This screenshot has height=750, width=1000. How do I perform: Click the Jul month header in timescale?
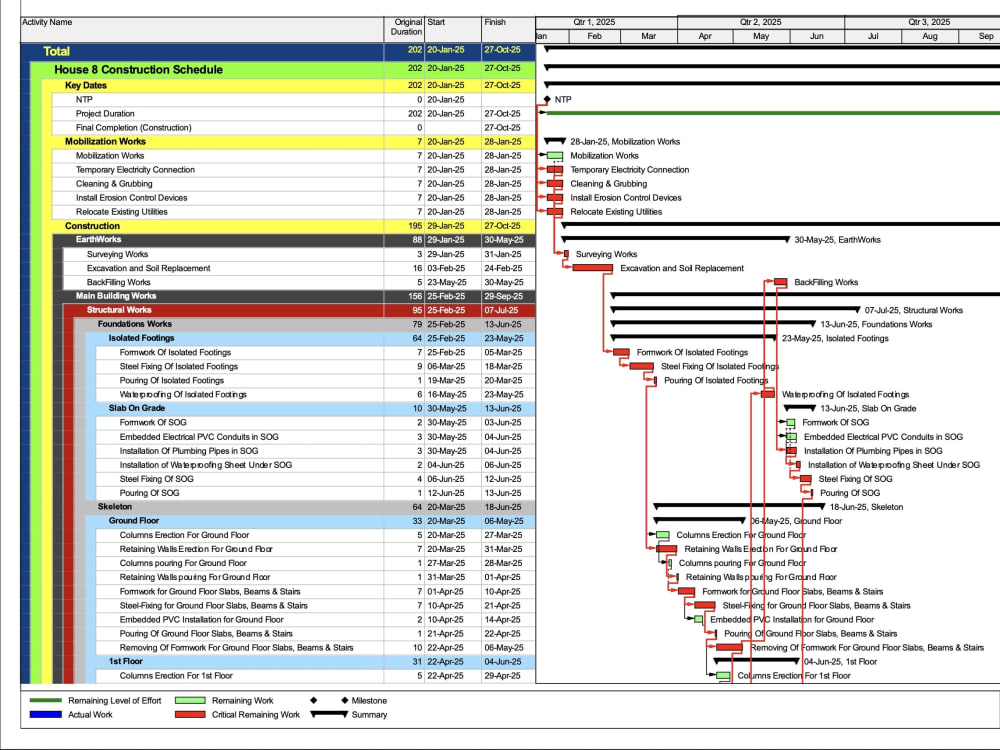click(x=872, y=36)
